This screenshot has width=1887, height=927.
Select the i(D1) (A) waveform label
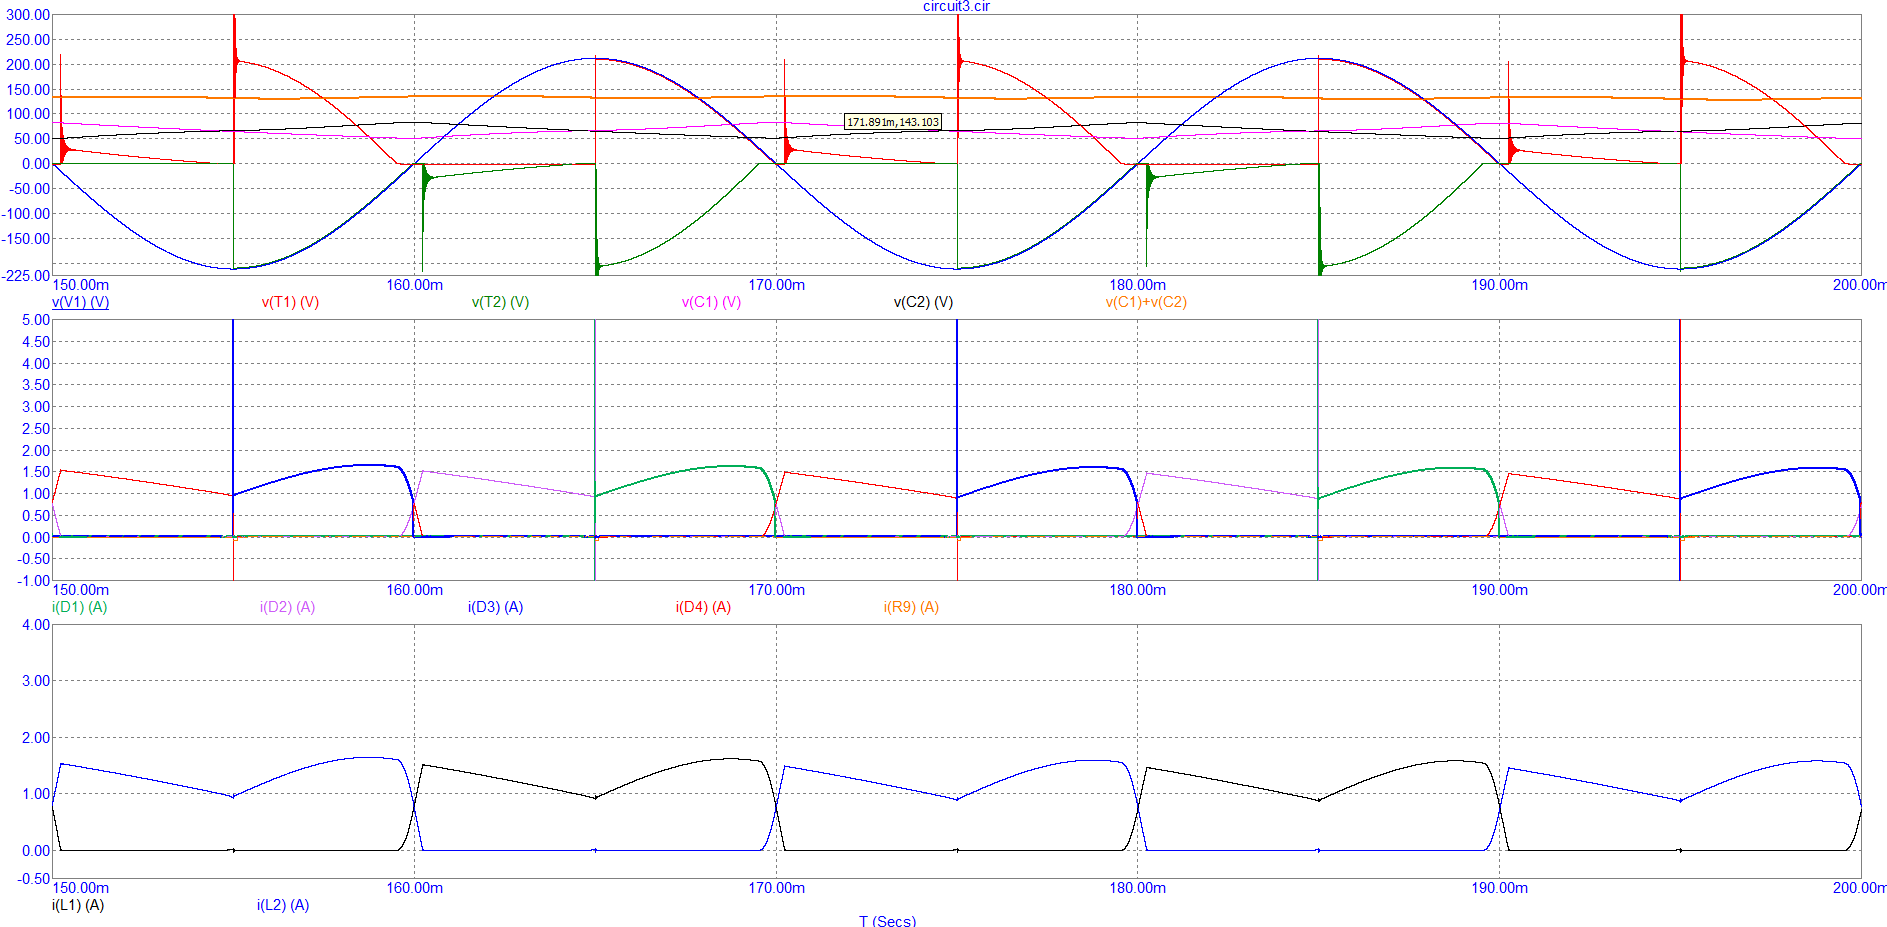coord(79,607)
